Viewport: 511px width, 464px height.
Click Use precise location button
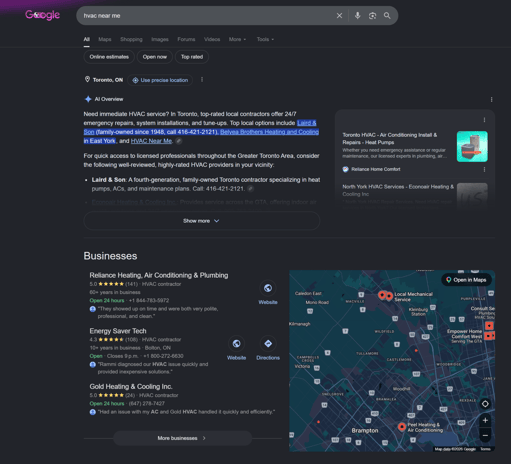tap(160, 80)
